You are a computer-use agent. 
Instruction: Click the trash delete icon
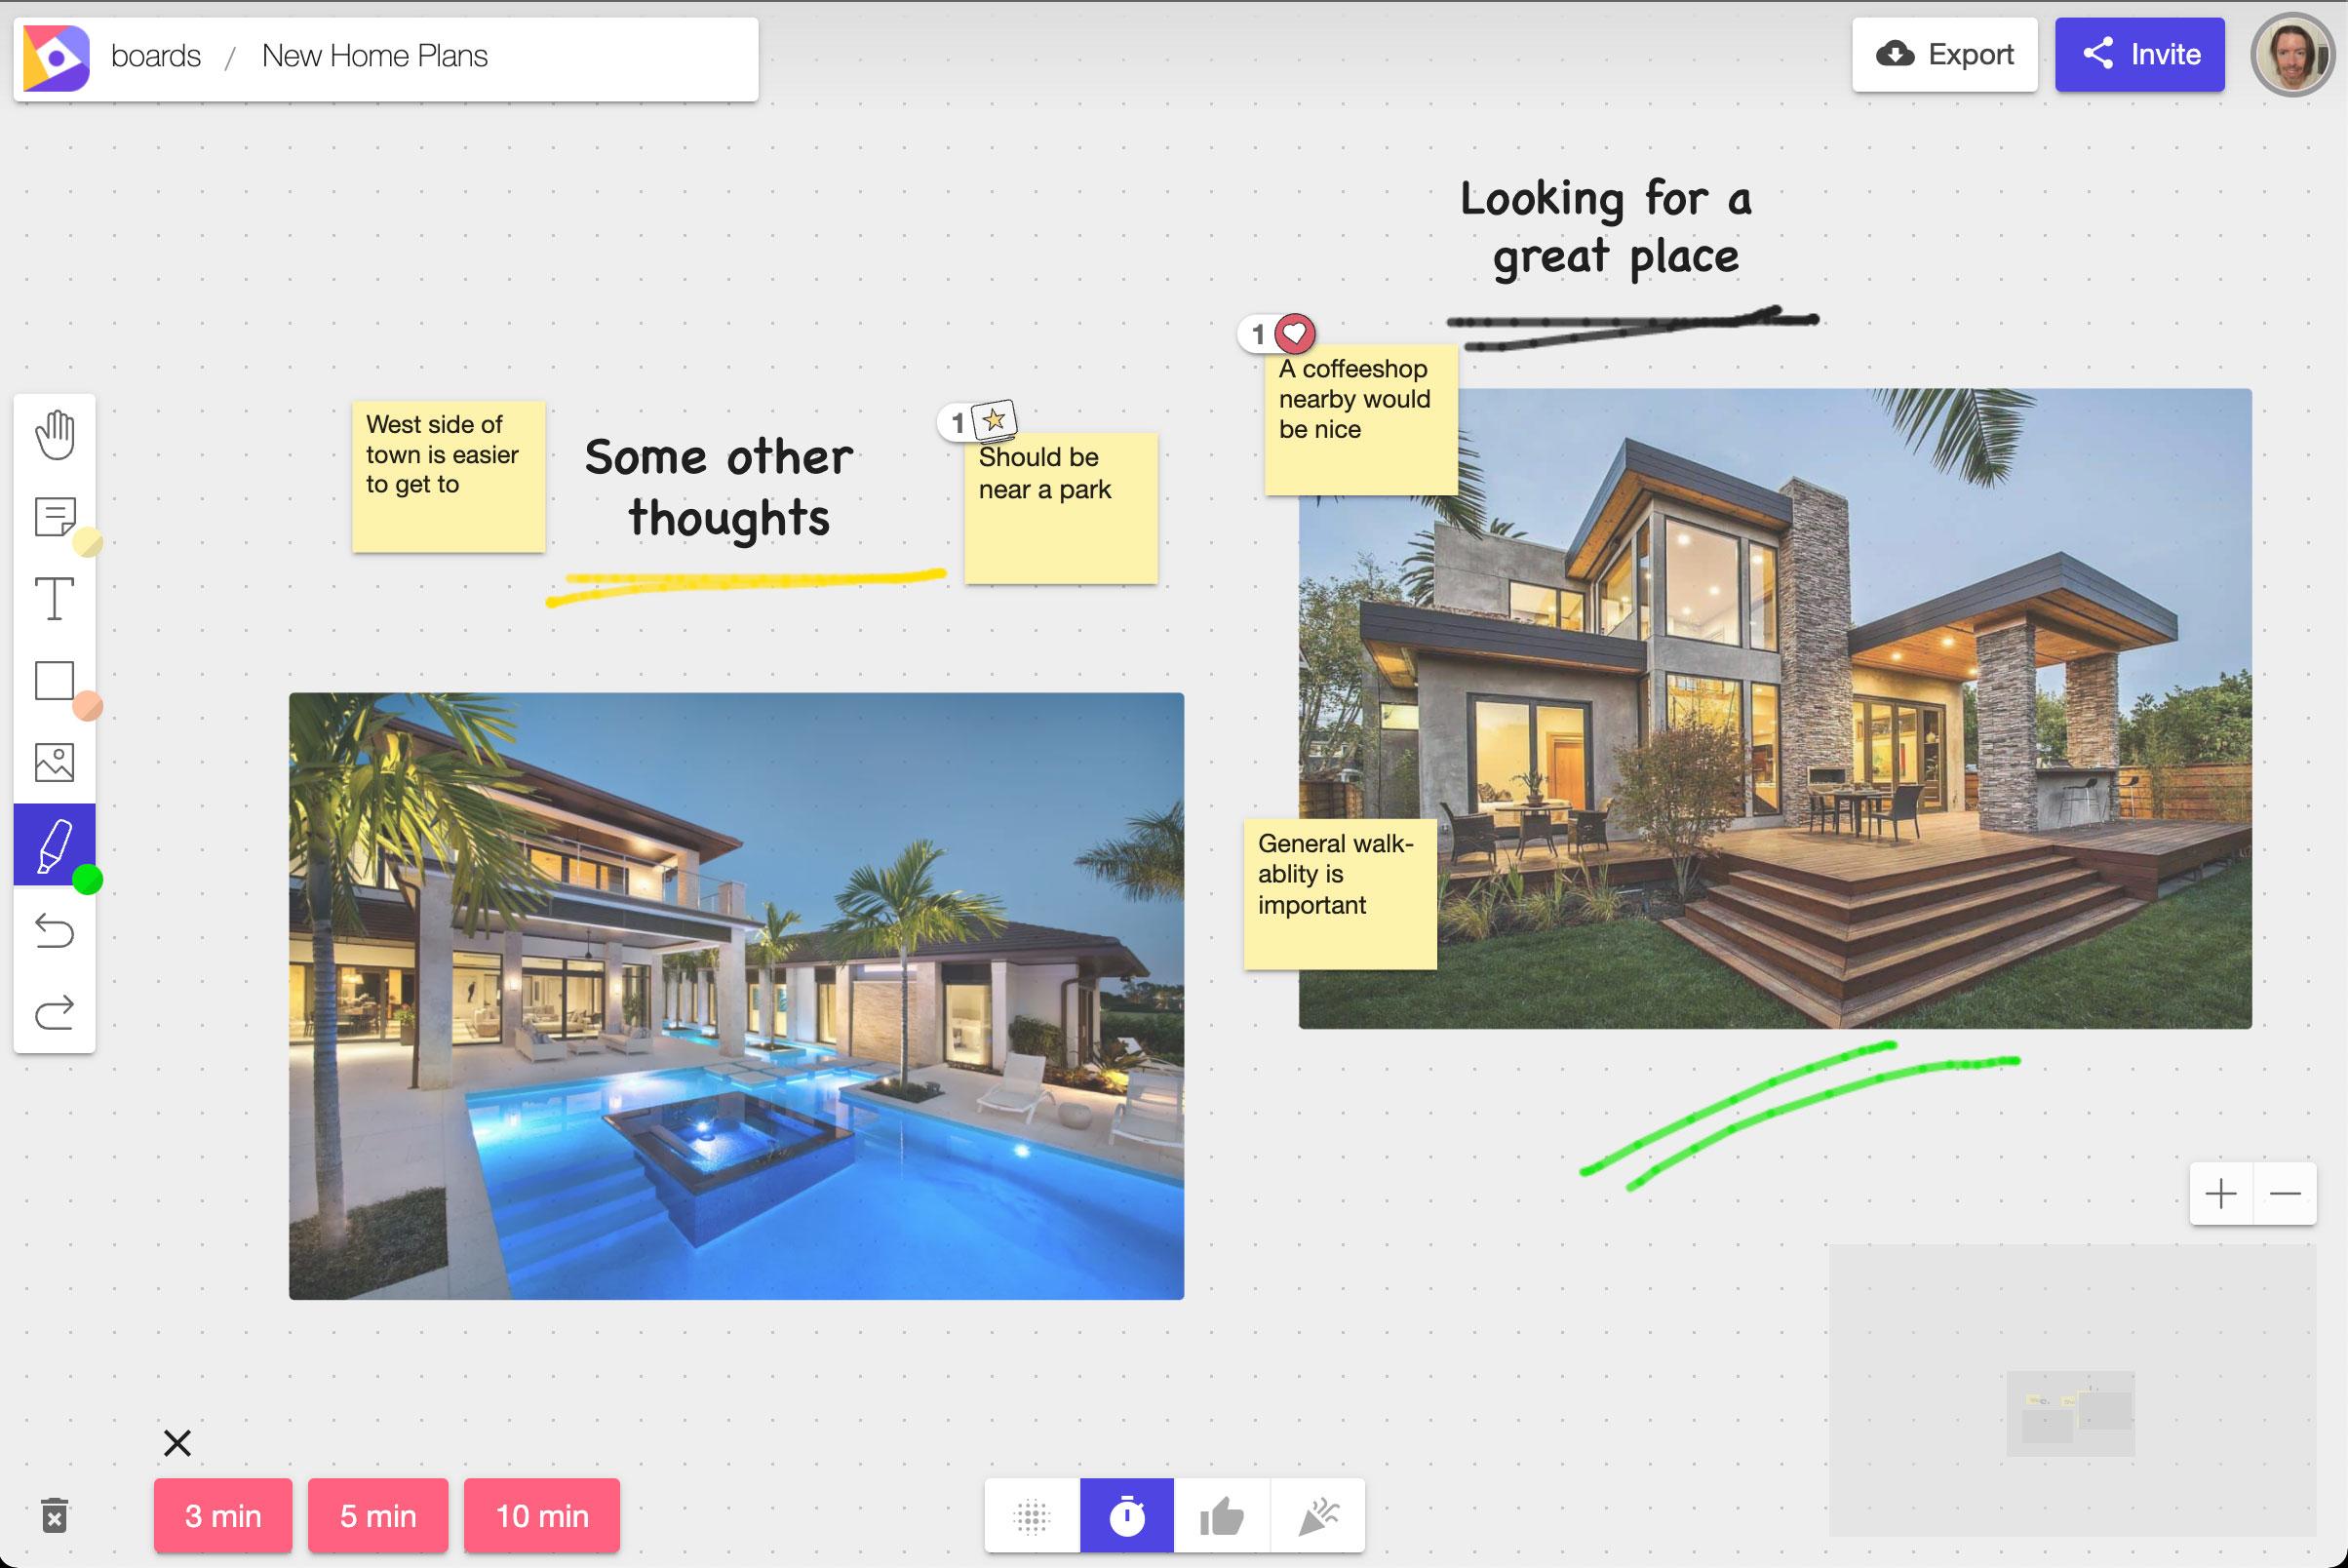click(x=55, y=1516)
